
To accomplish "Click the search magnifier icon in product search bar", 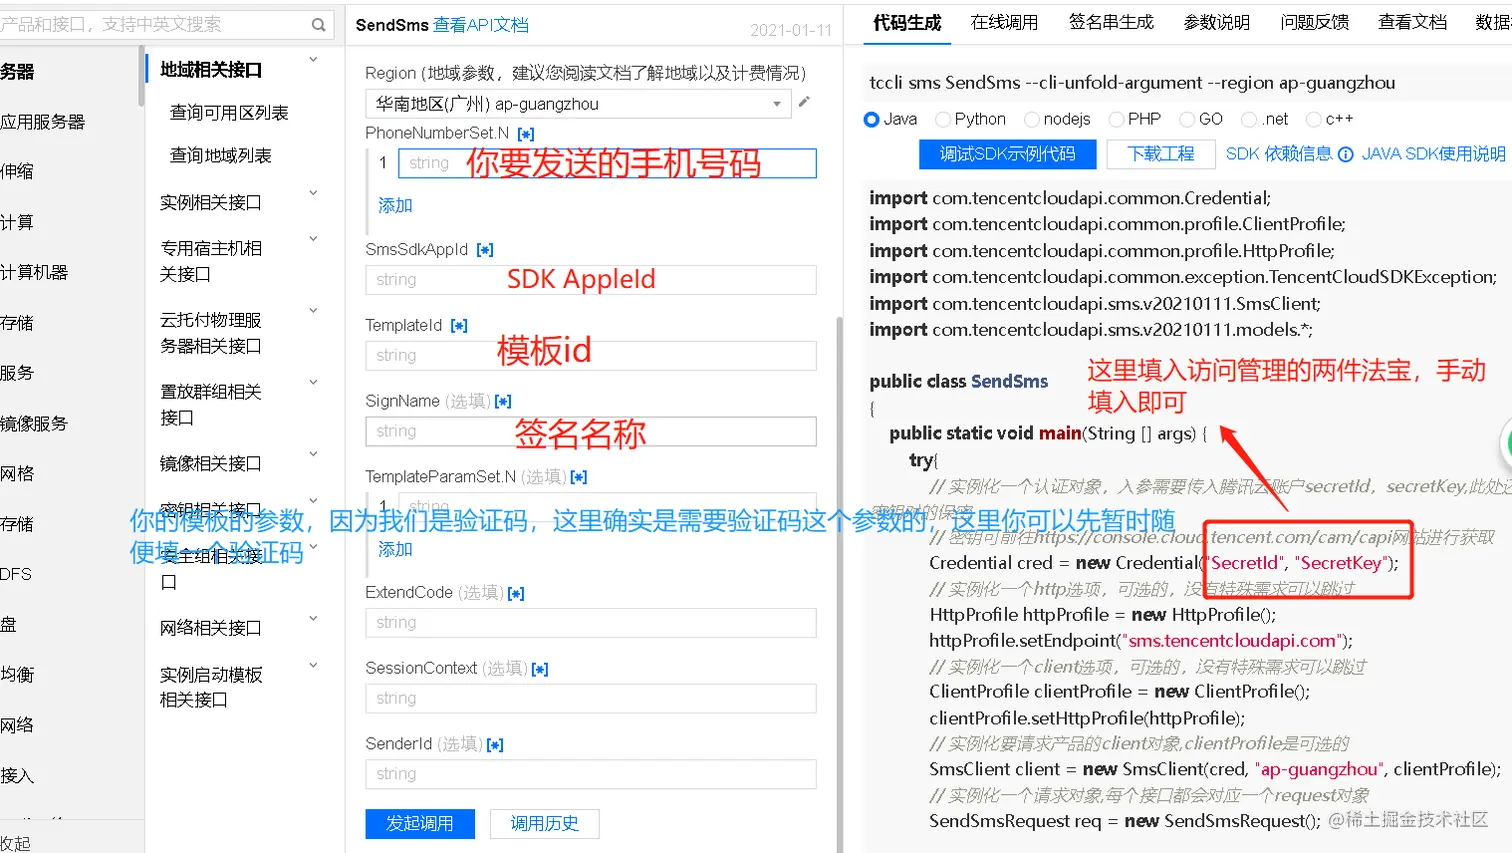I will 318,24.
